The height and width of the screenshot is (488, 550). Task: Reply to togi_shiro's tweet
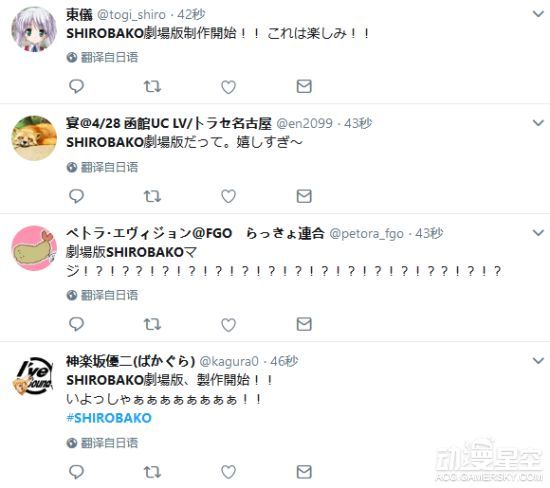tap(76, 86)
